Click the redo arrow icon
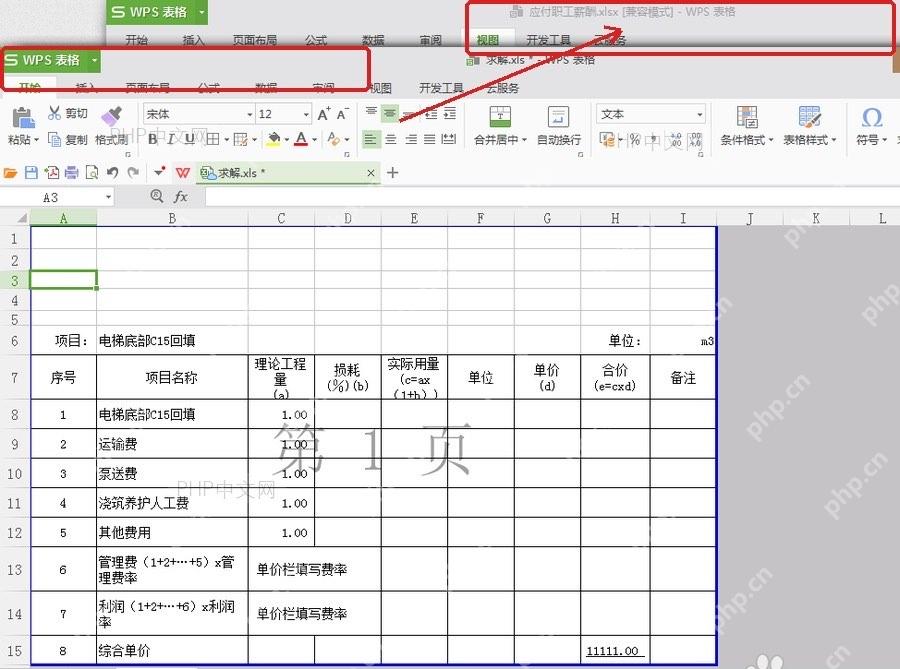 (133, 173)
